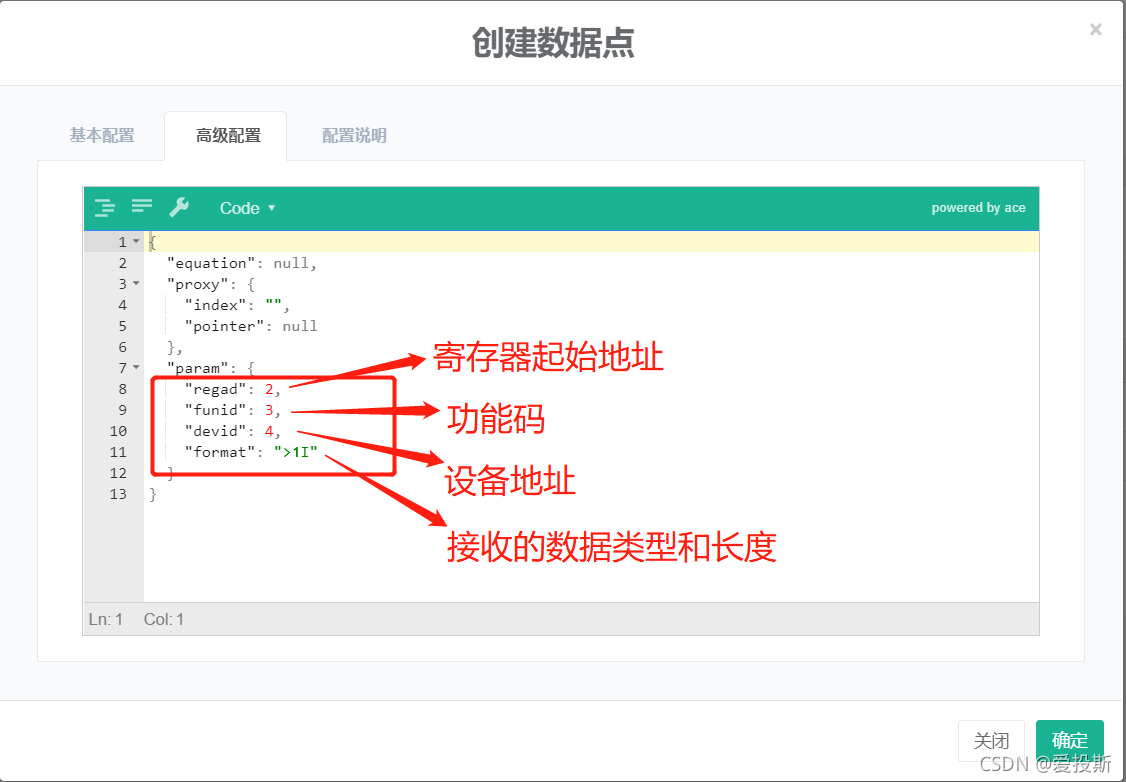The height and width of the screenshot is (782, 1126).
Task: Click the indent formatting icon in the editor toolbar
Action: tap(104, 207)
